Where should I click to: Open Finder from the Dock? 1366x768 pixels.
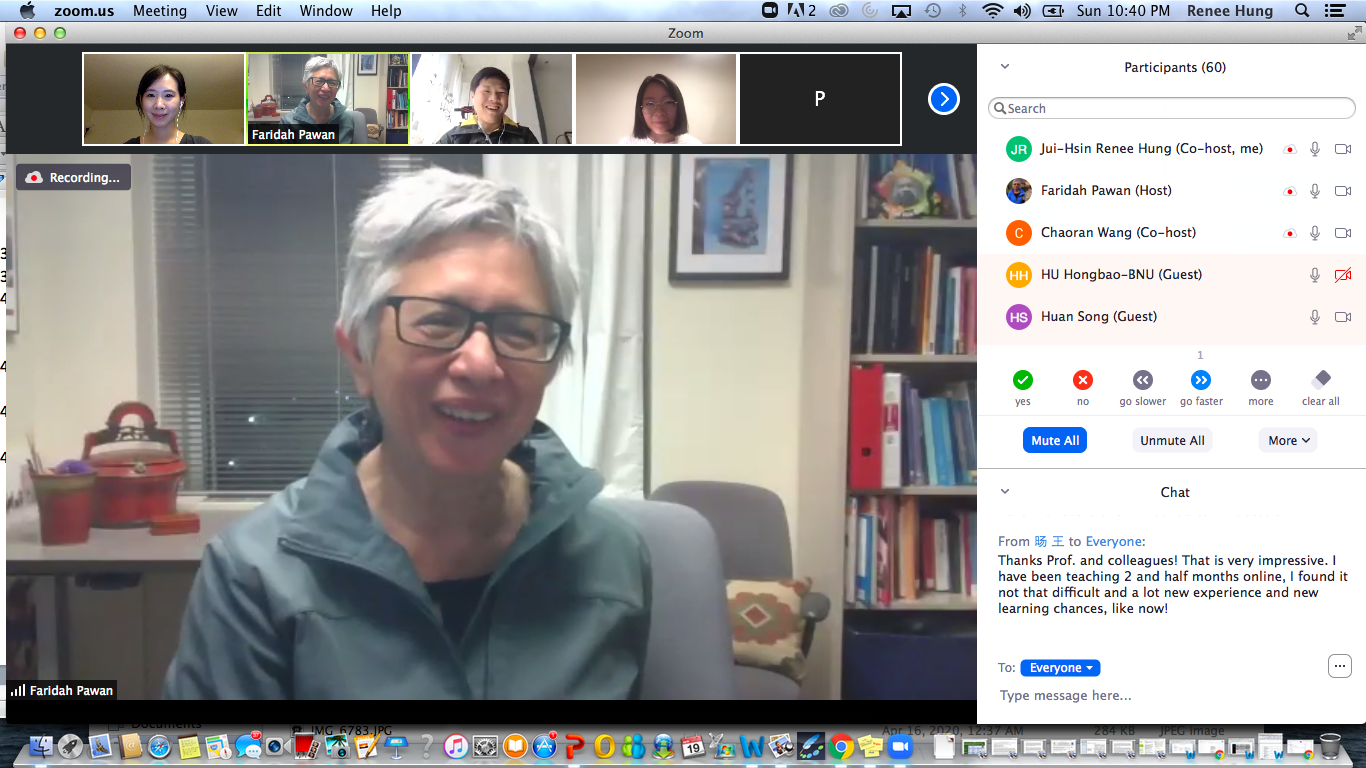[41, 746]
